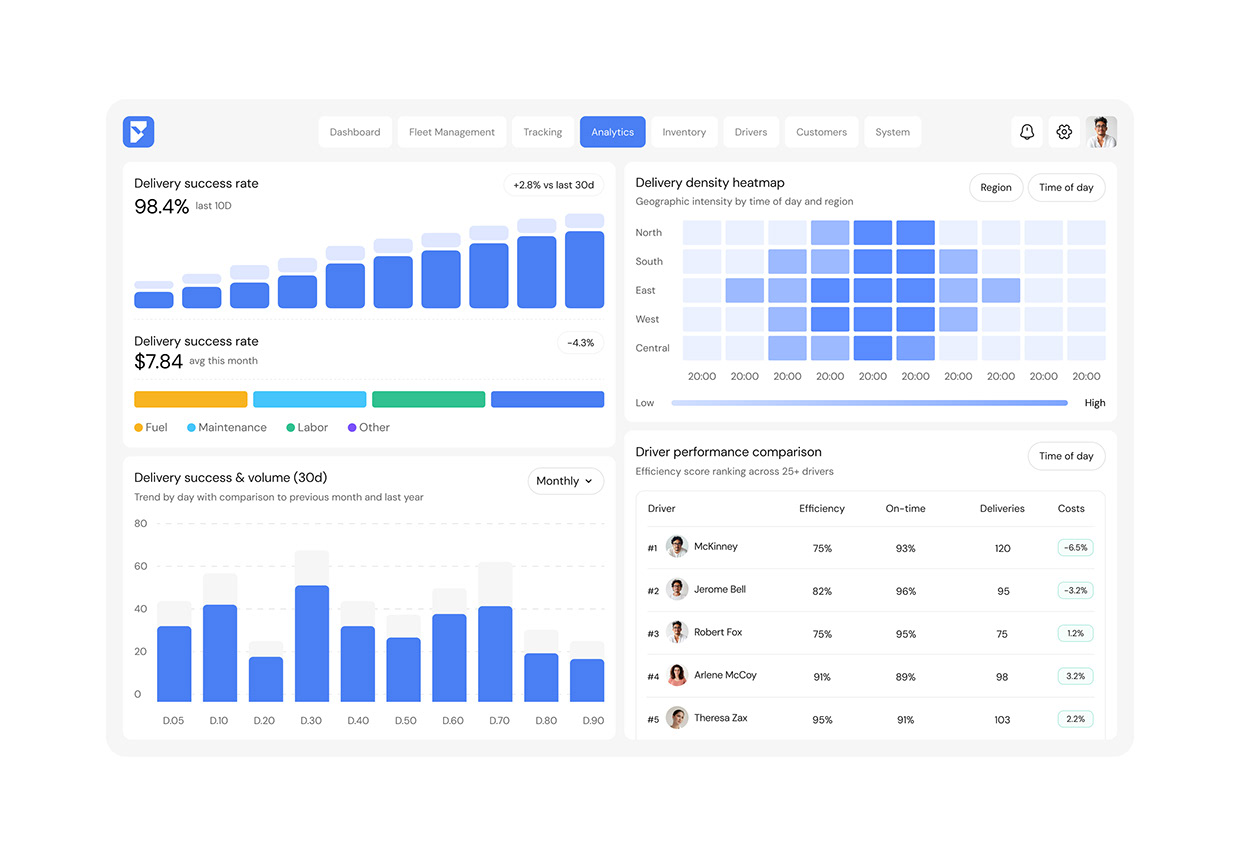
Task: Click Robert Fox's avatar image
Action: (x=676, y=632)
